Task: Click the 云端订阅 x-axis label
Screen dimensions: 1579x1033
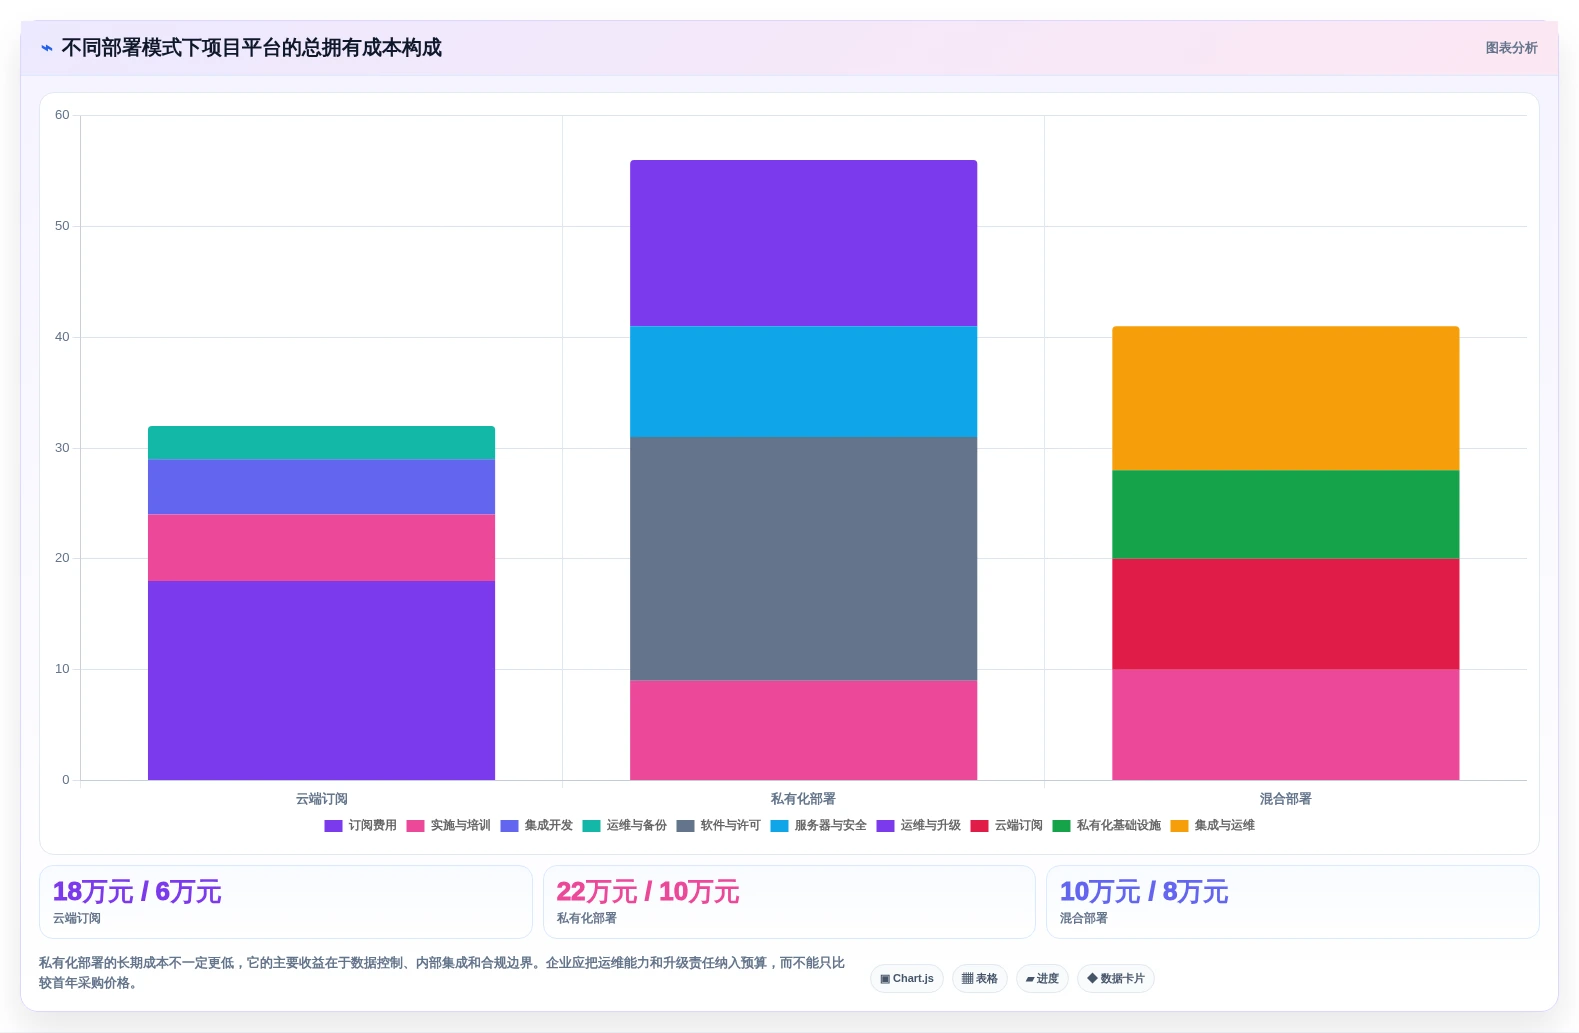Action: 321,799
